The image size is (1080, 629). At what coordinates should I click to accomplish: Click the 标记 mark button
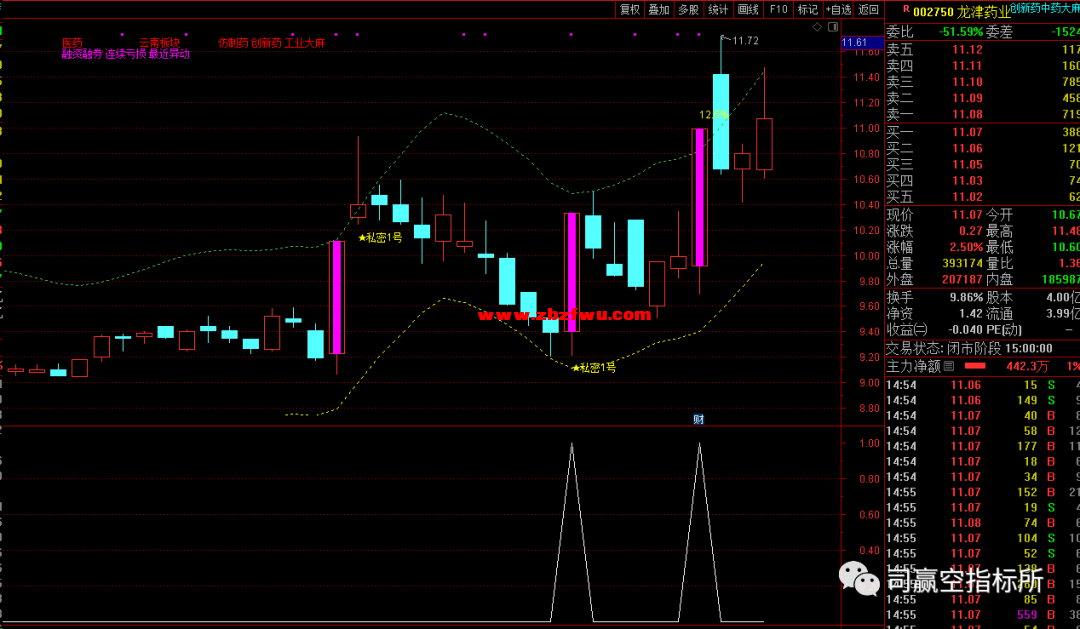(808, 10)
